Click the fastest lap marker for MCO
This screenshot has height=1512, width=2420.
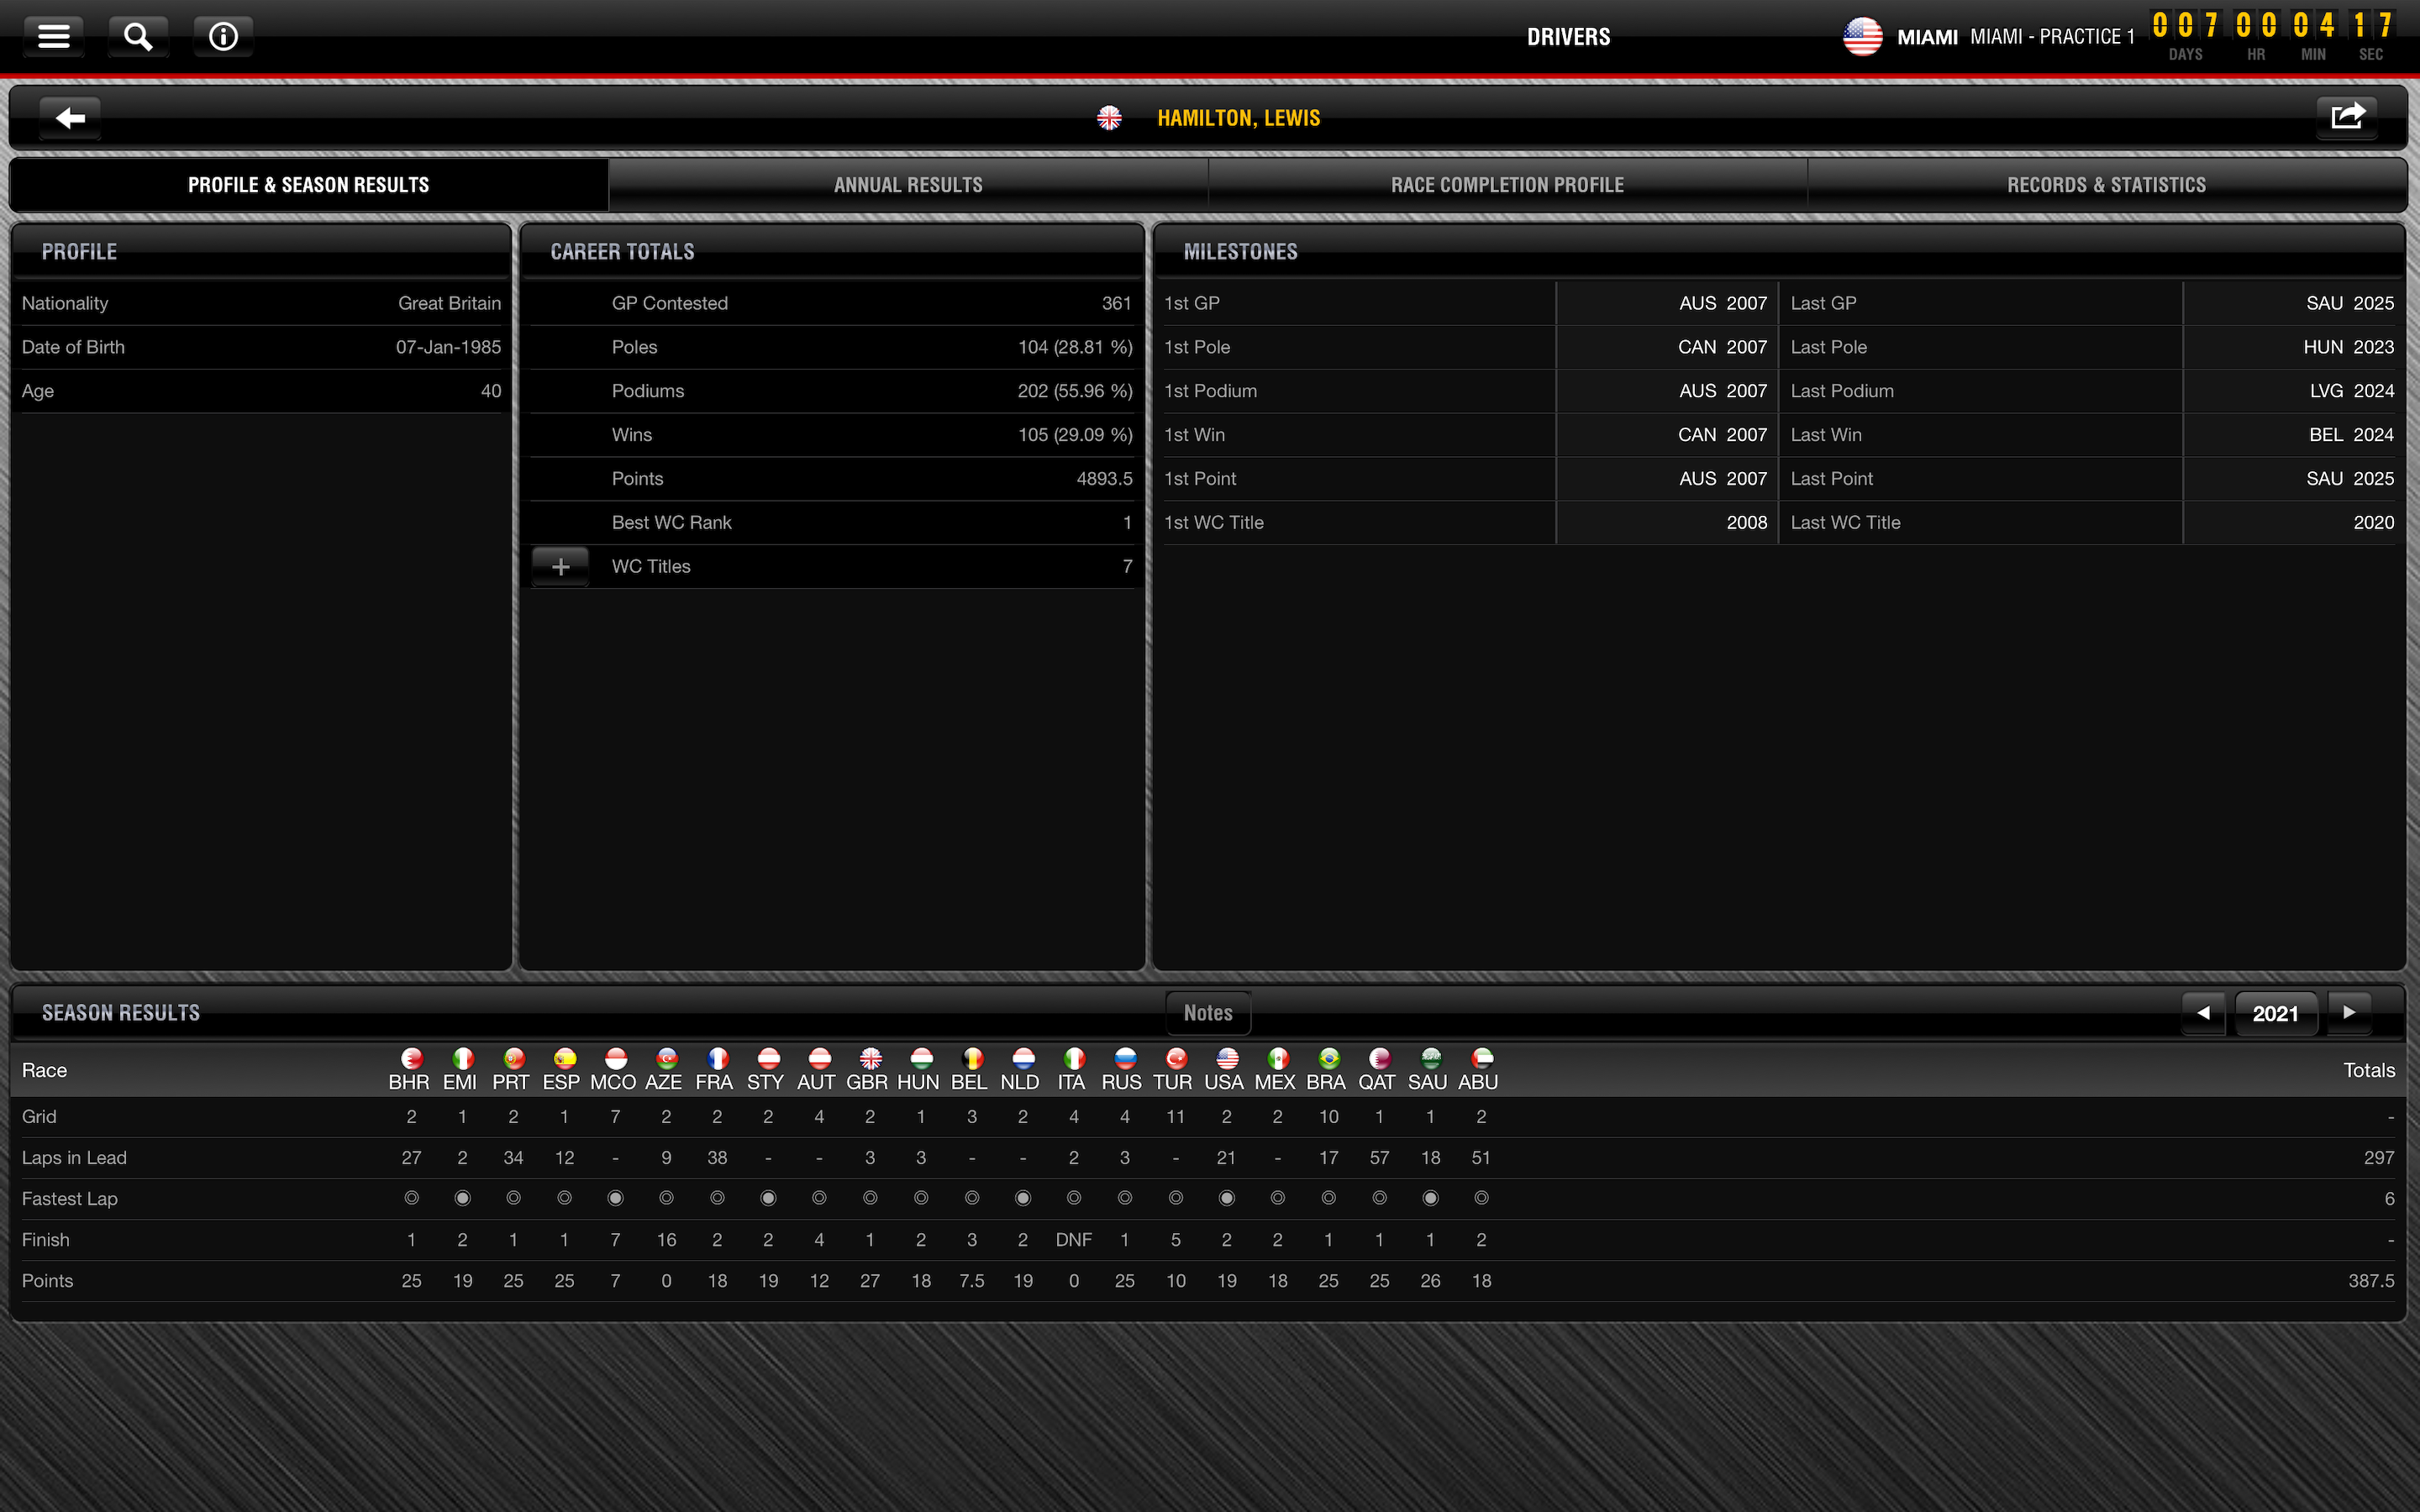point(616,1198)
